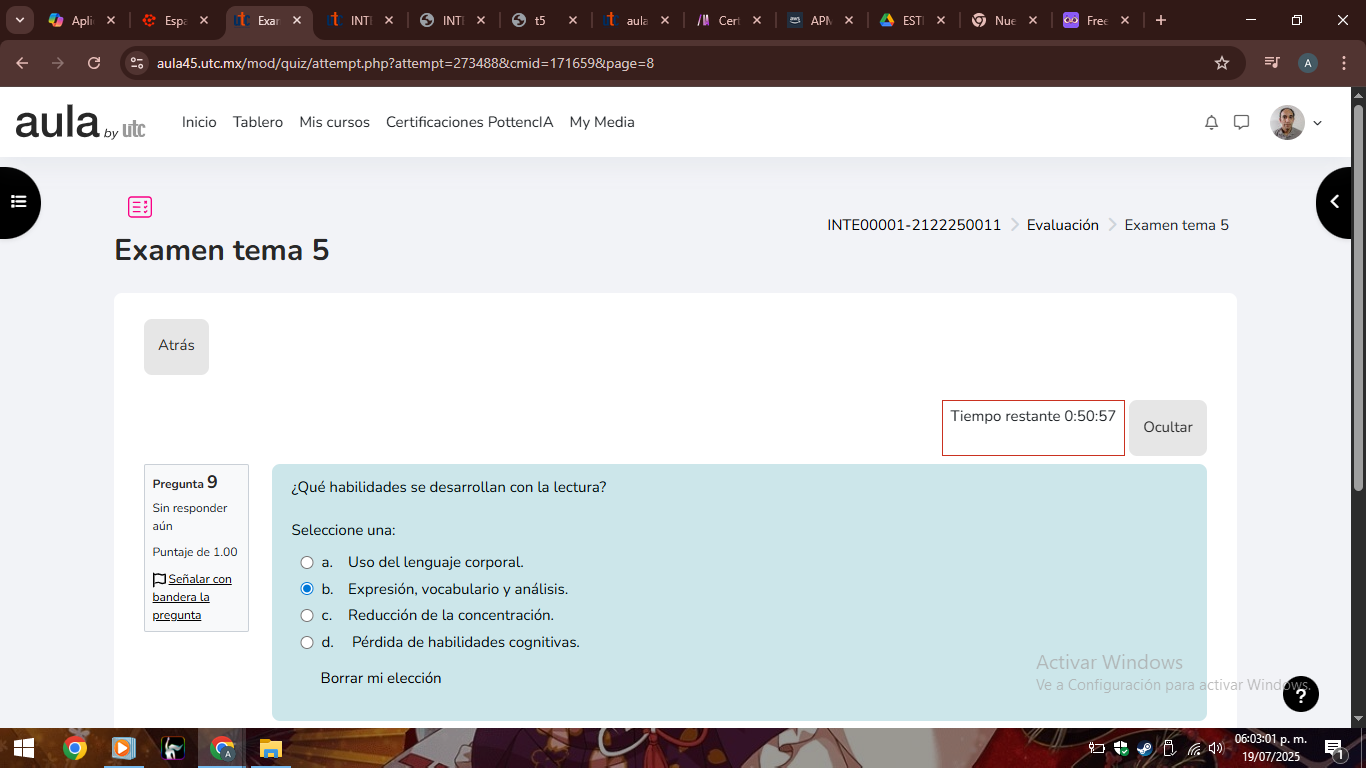Open the browser tab search dropdown
Screen dimensions: 1366x768
[x=19, y=20]
